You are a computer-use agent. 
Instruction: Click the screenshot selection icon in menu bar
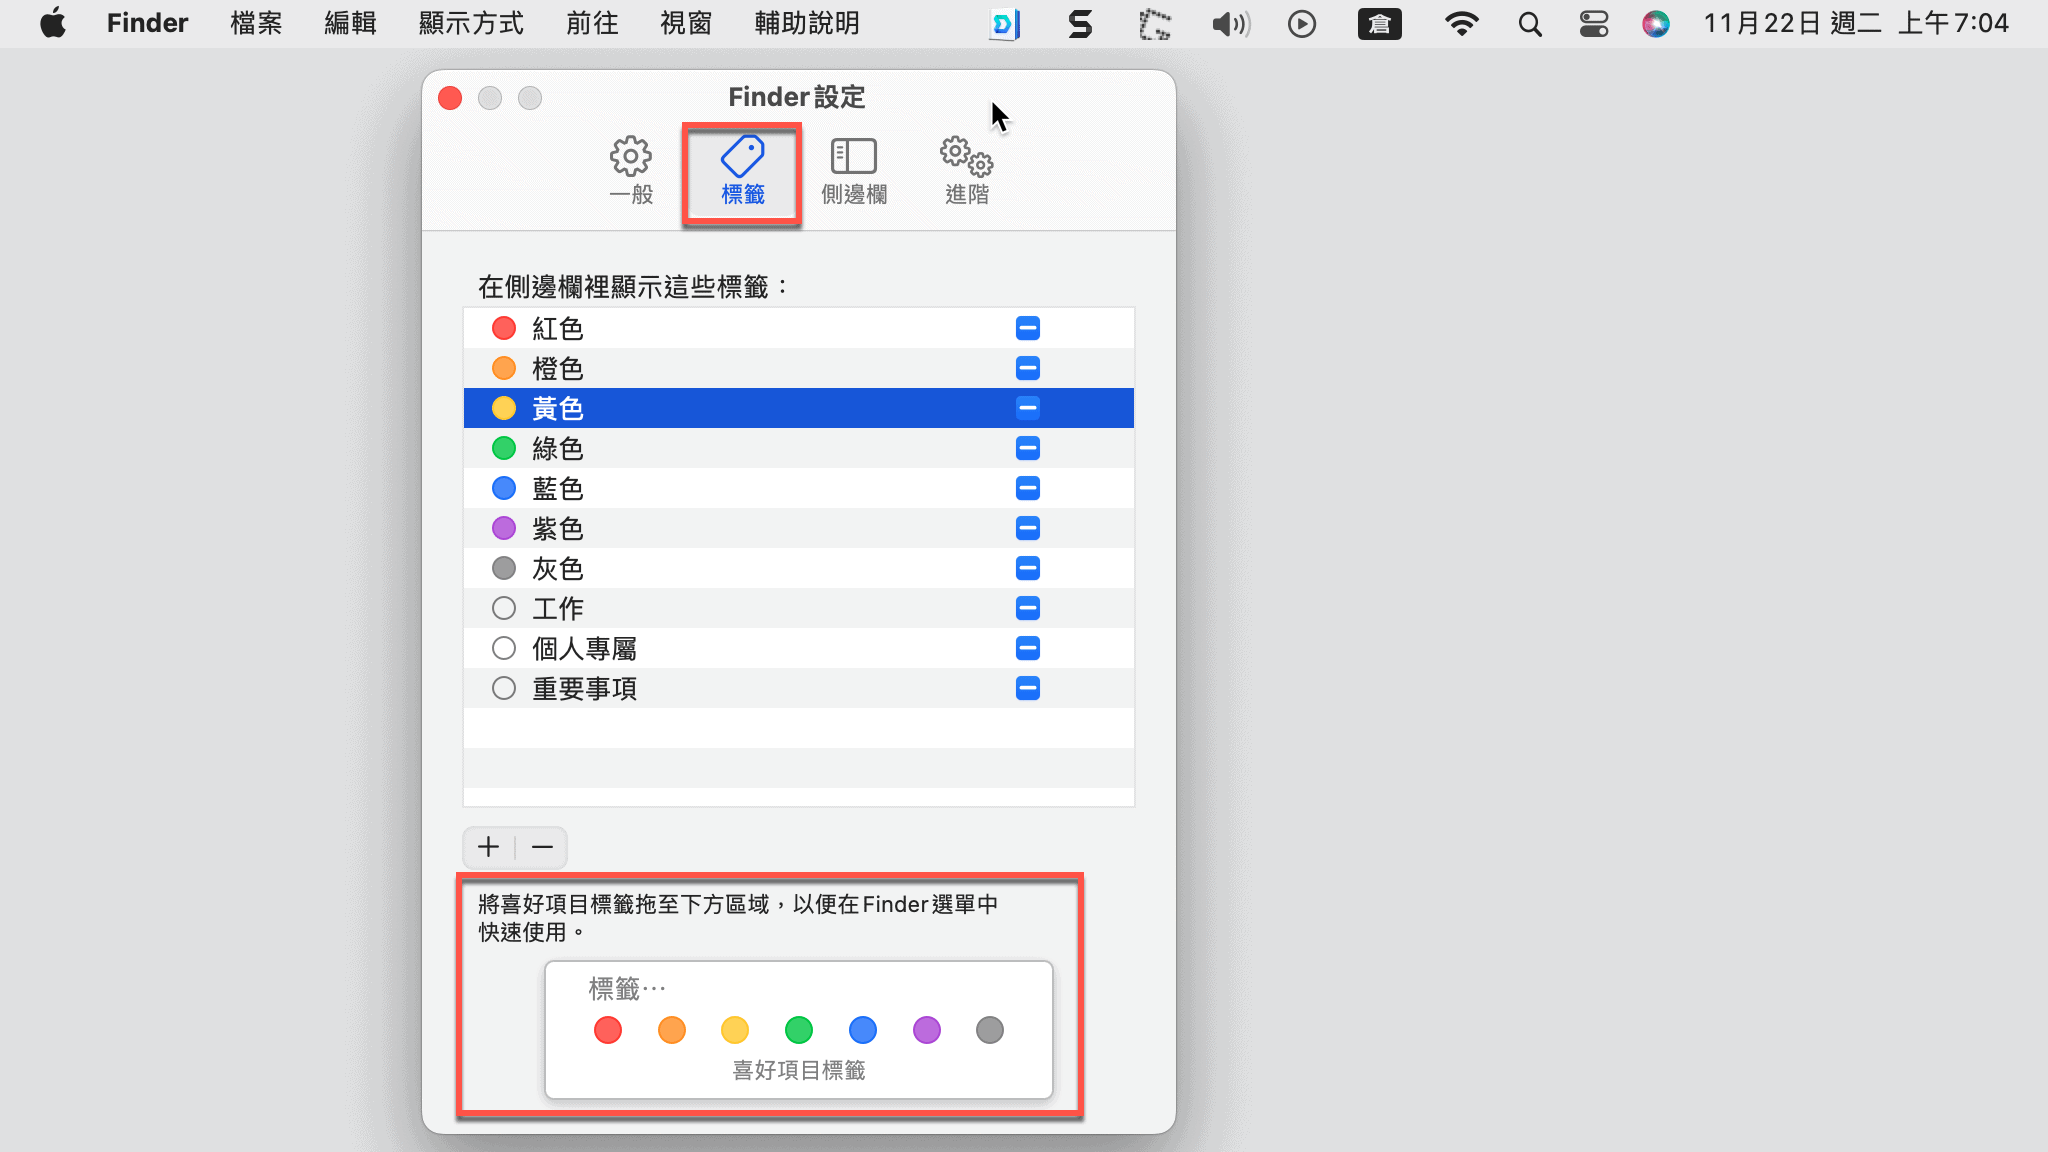[x=1155, y=24]
